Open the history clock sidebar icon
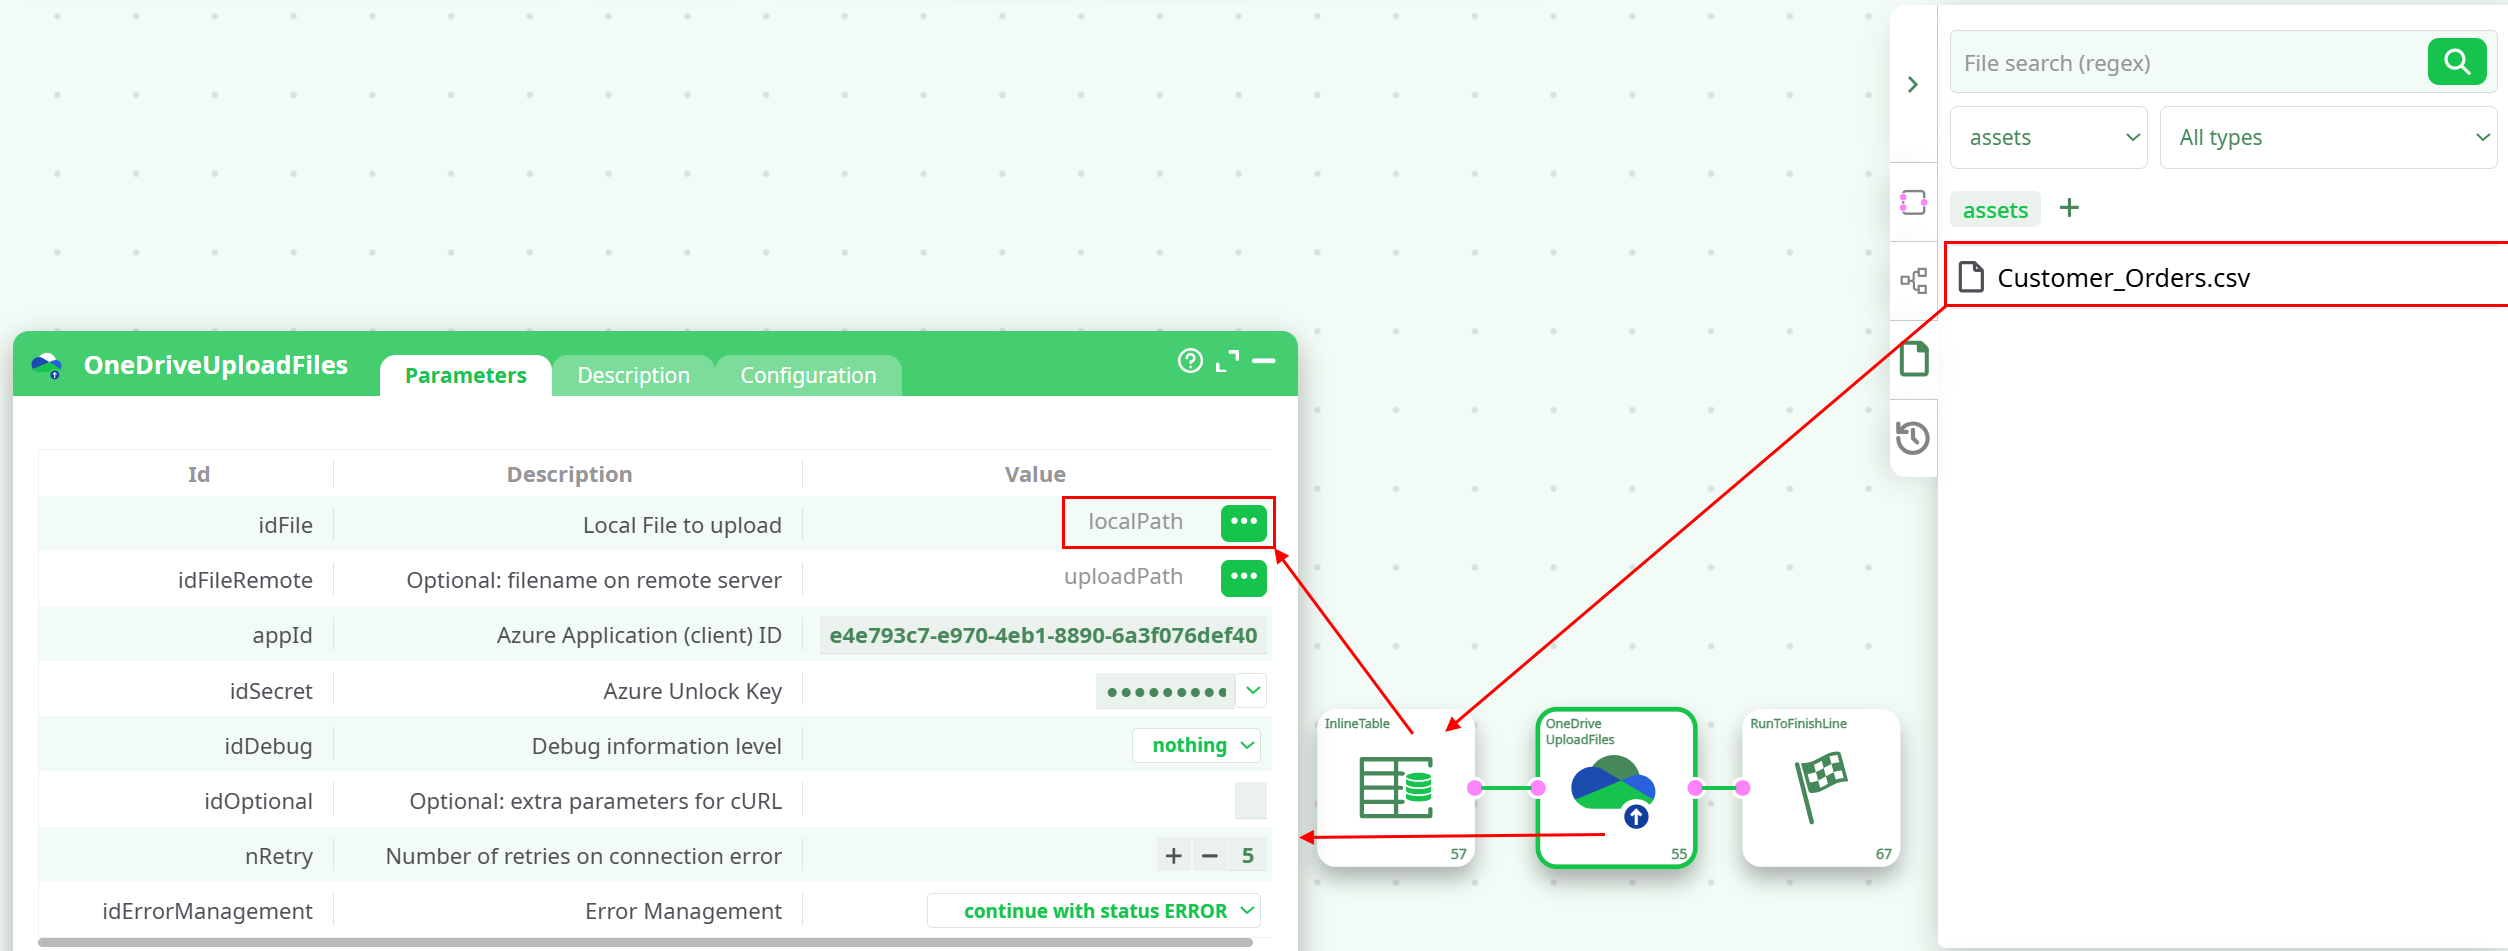Viewport: 2508px width, 951px height. point(1913,438)
